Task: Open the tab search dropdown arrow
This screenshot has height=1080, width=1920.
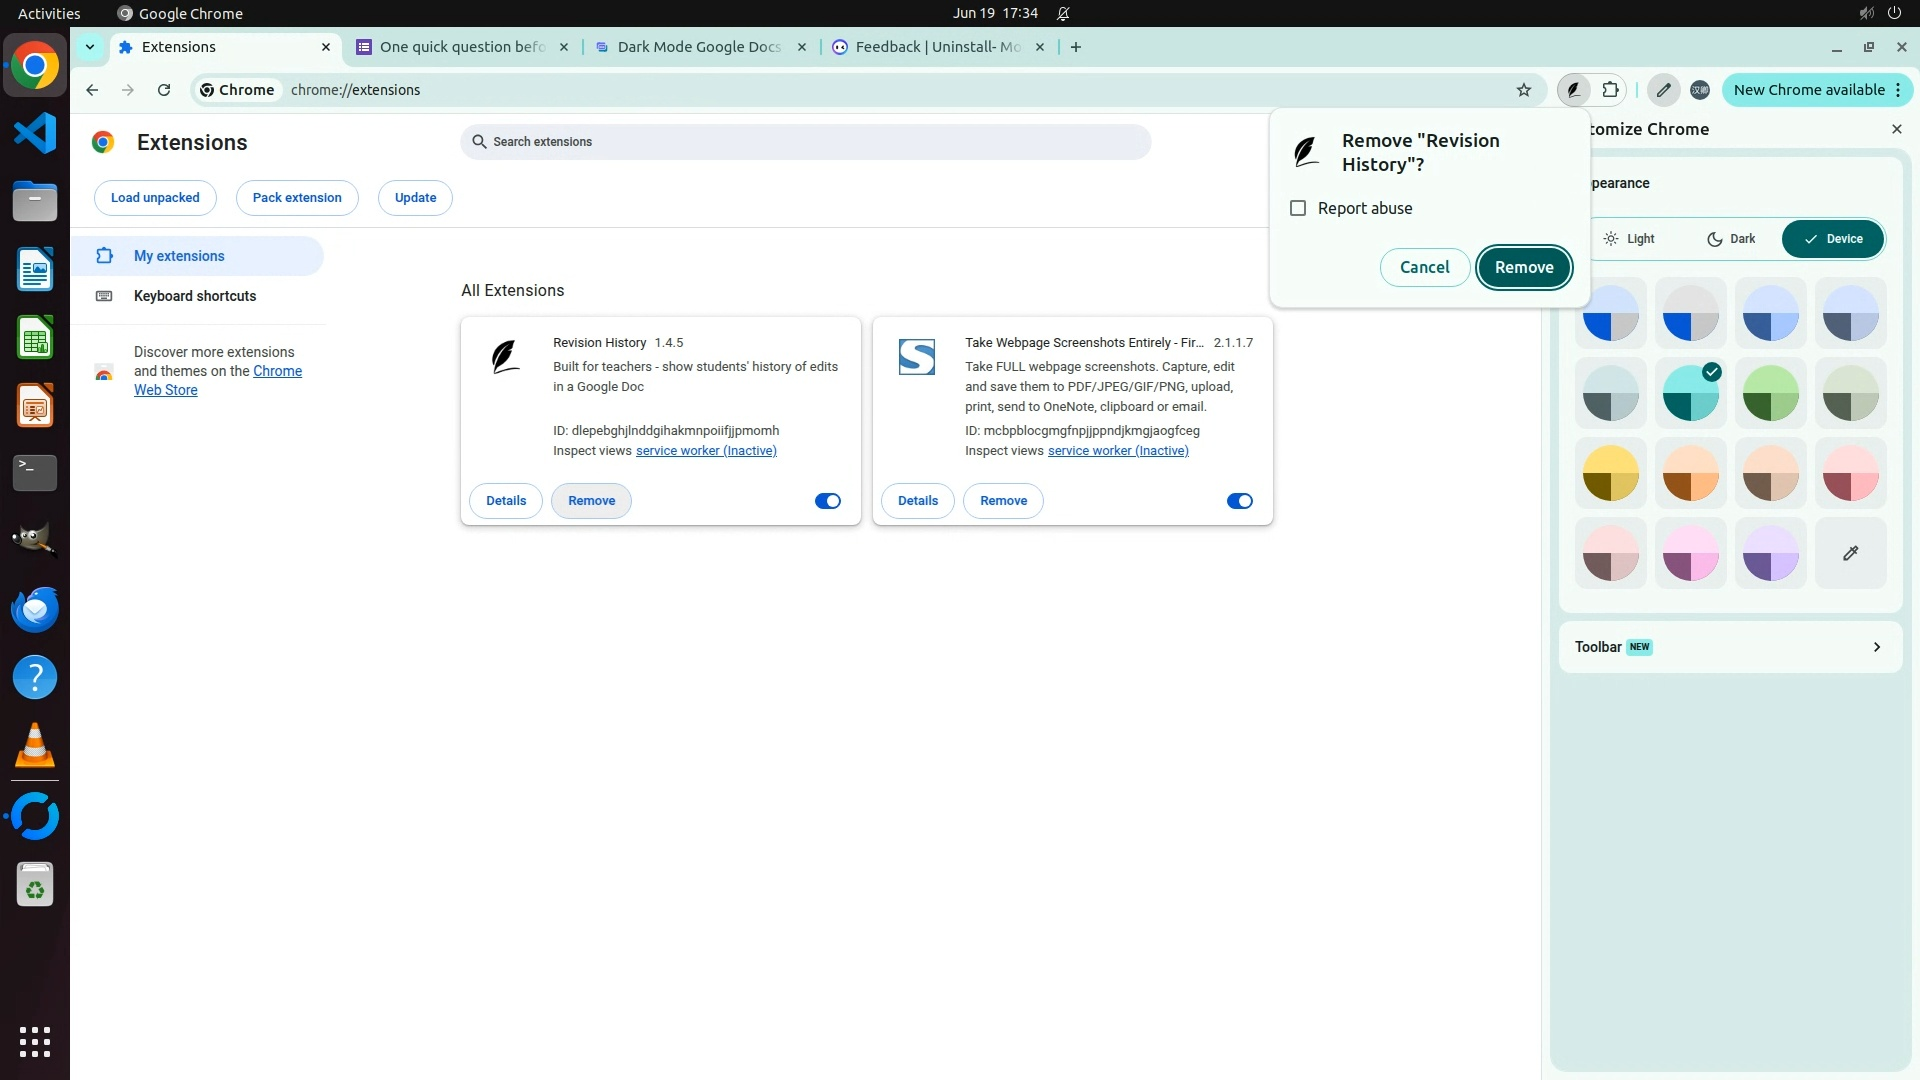Action: [90, 47]
